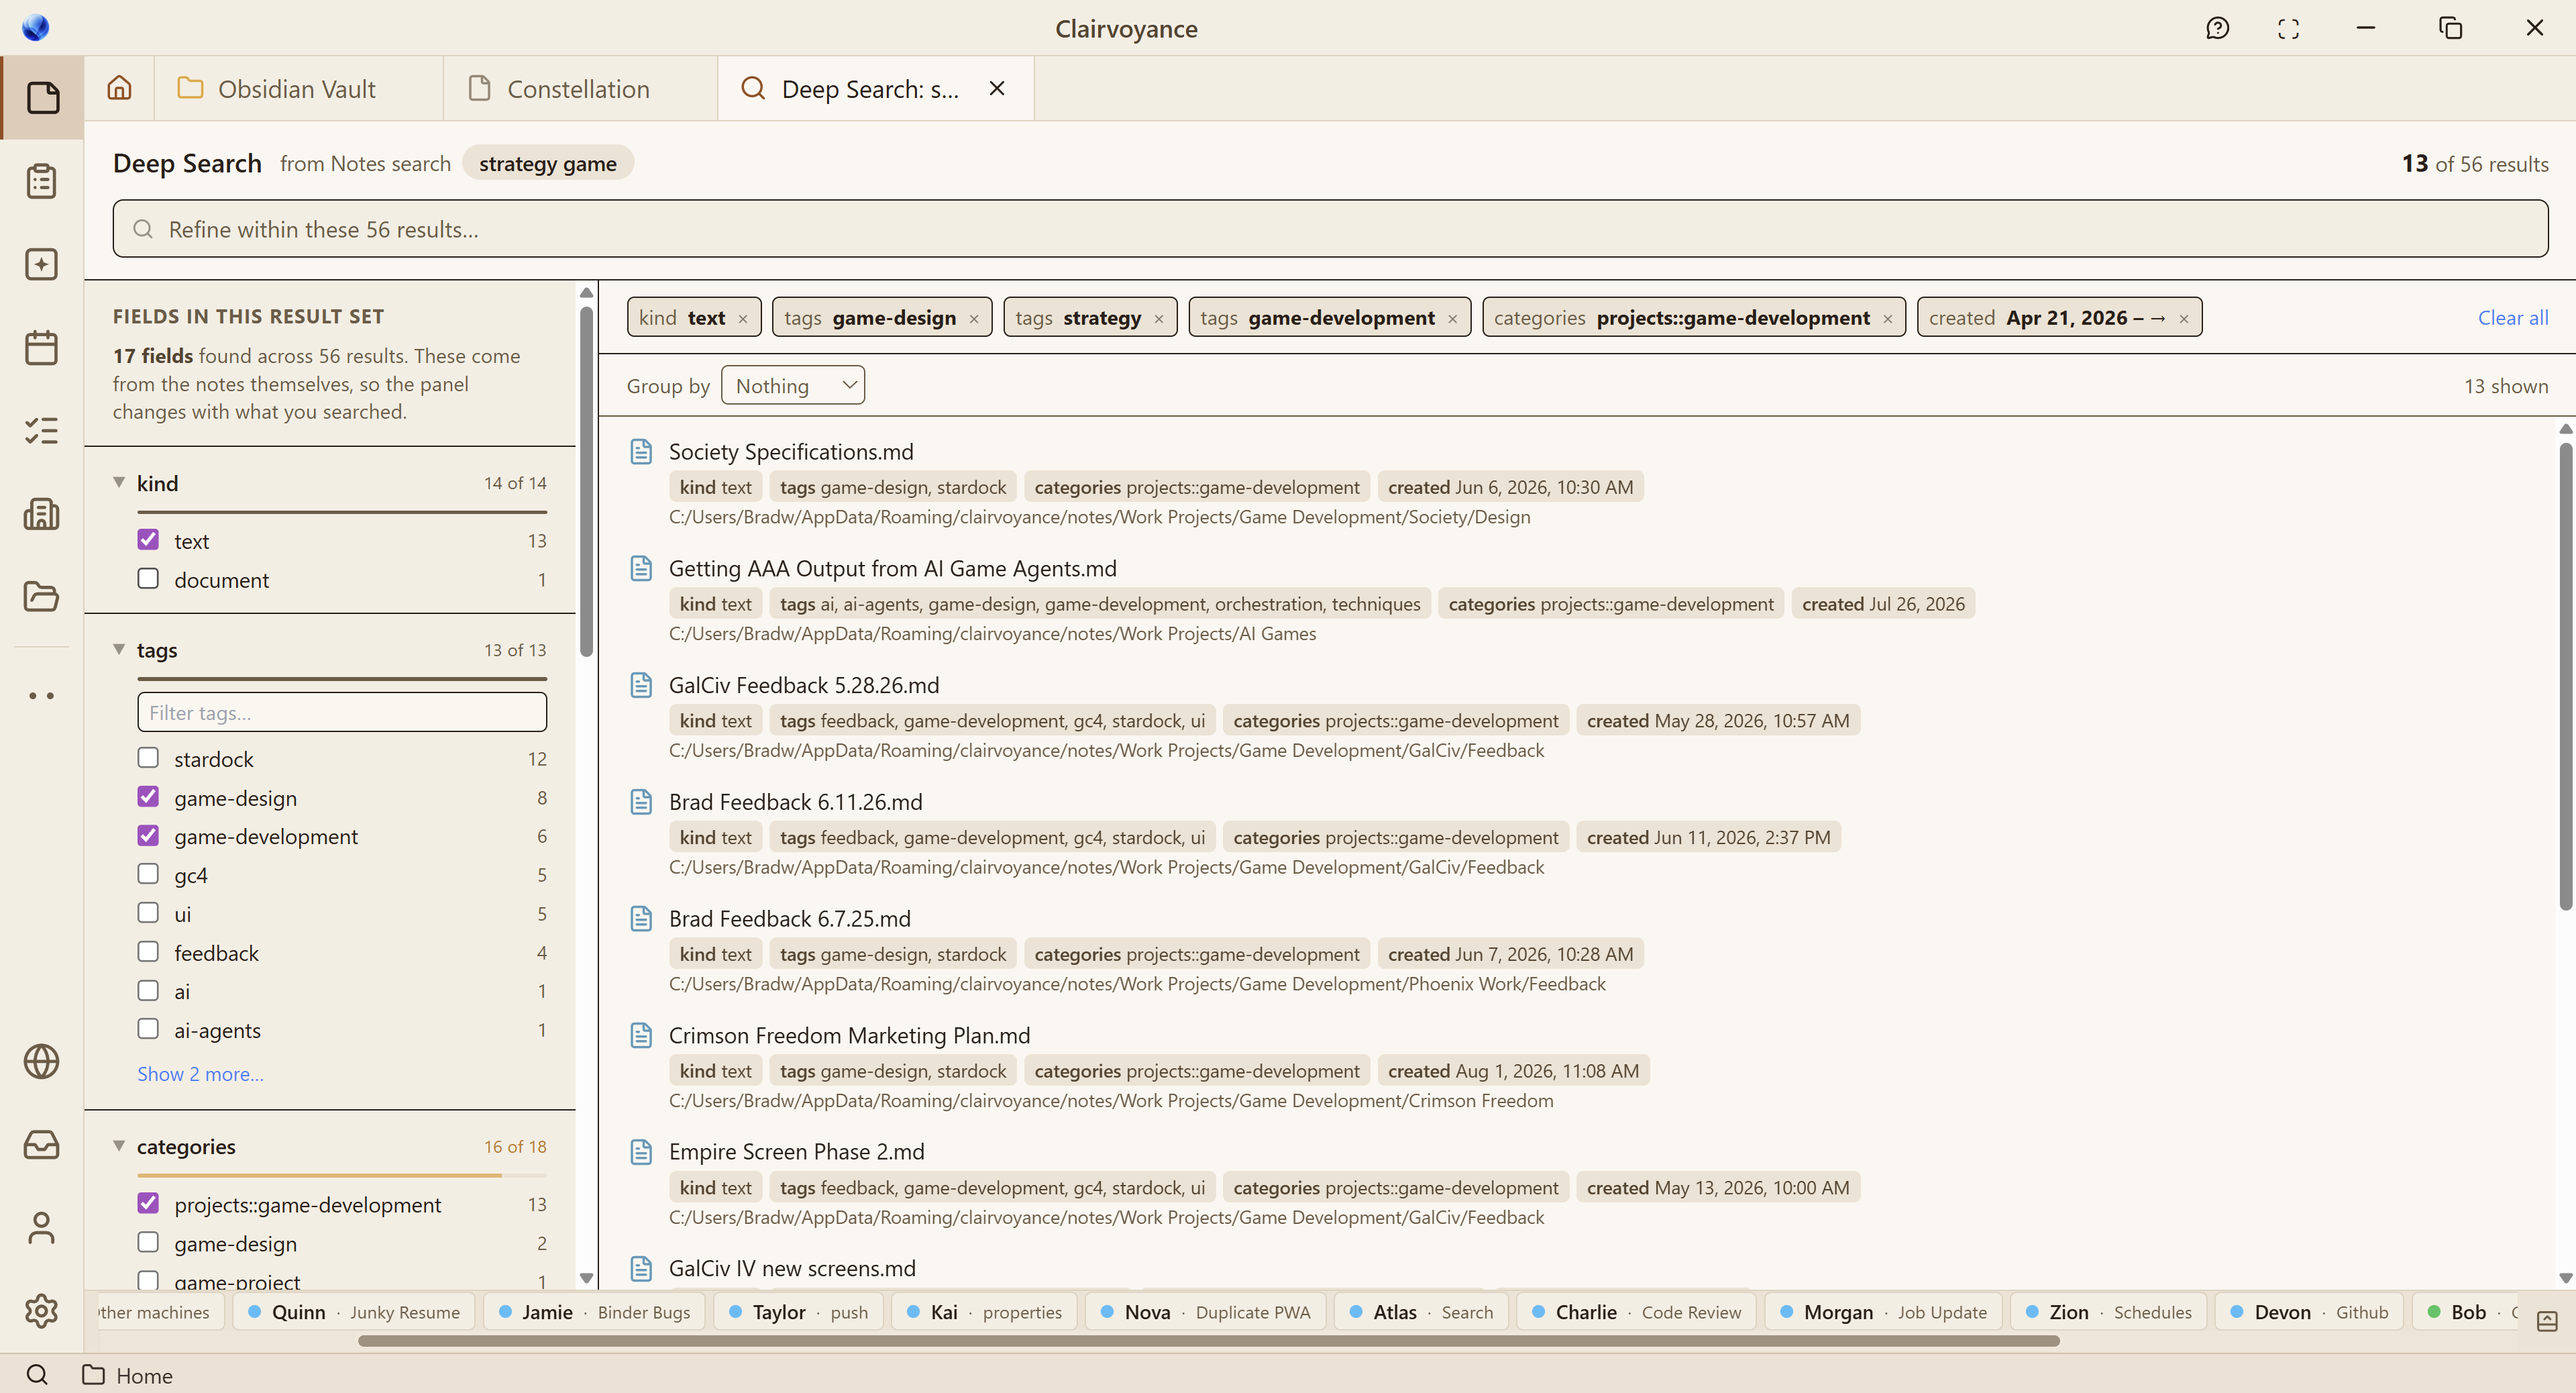Check the 'feedback' tag checkbox
Image resolution: width=2576 pixels, height=1393 pixels.
click(x=148, y=951)
